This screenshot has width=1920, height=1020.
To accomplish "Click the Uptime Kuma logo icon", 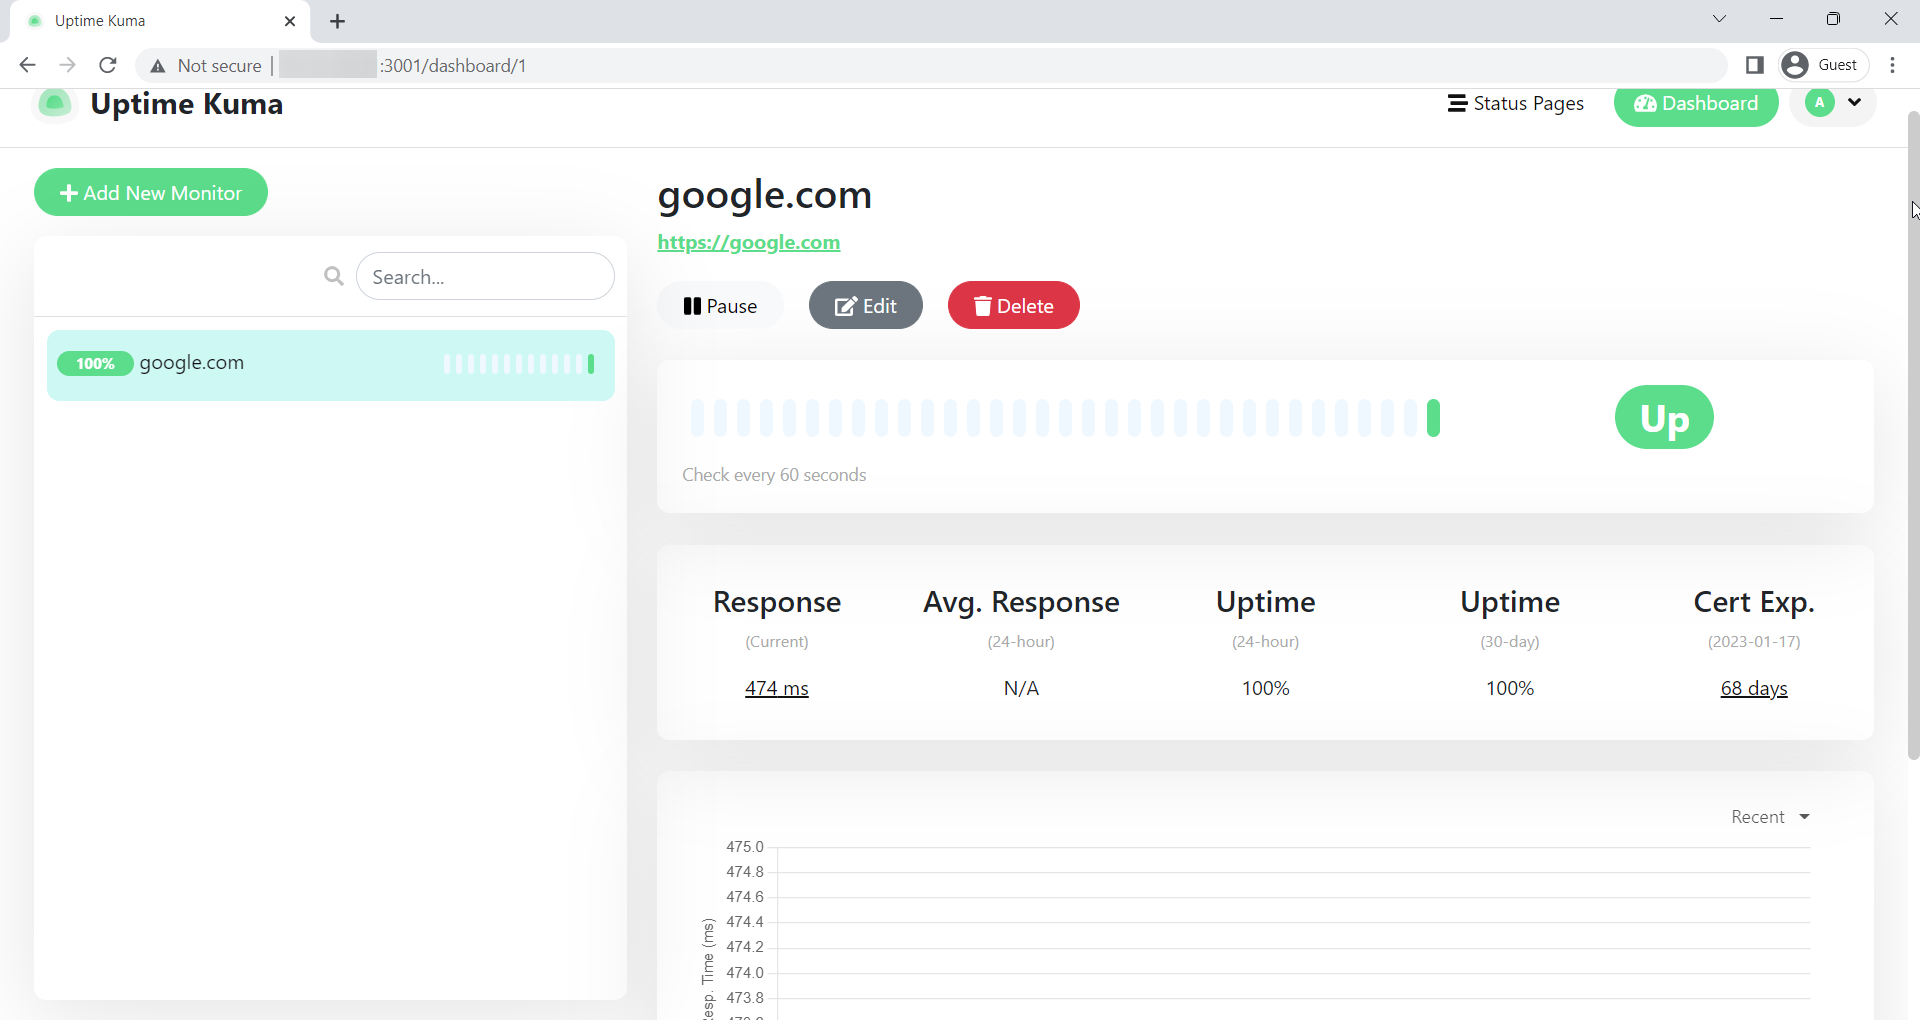I will [x=55, y=103].
